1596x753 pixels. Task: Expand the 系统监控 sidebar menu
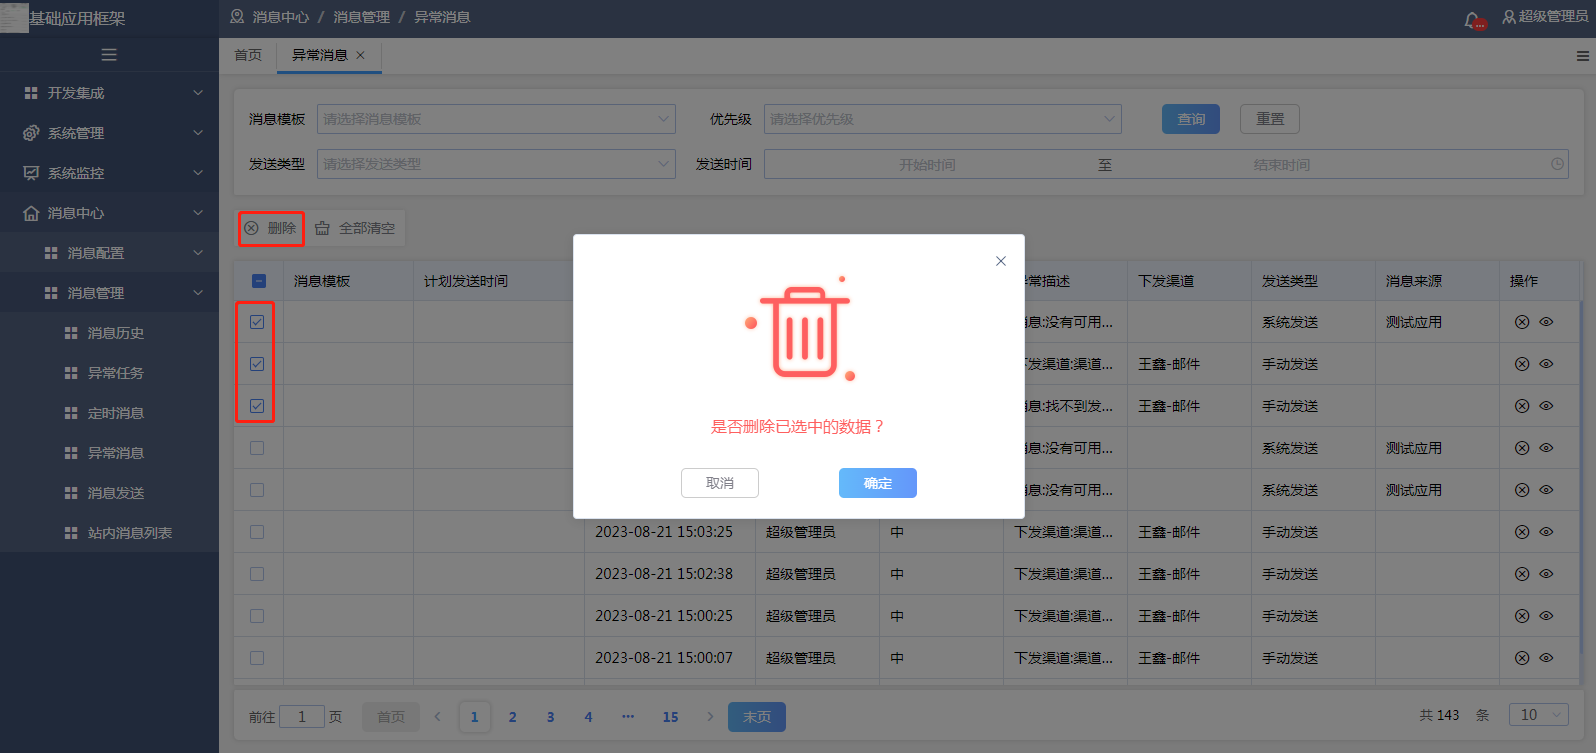tap(109, 173)
